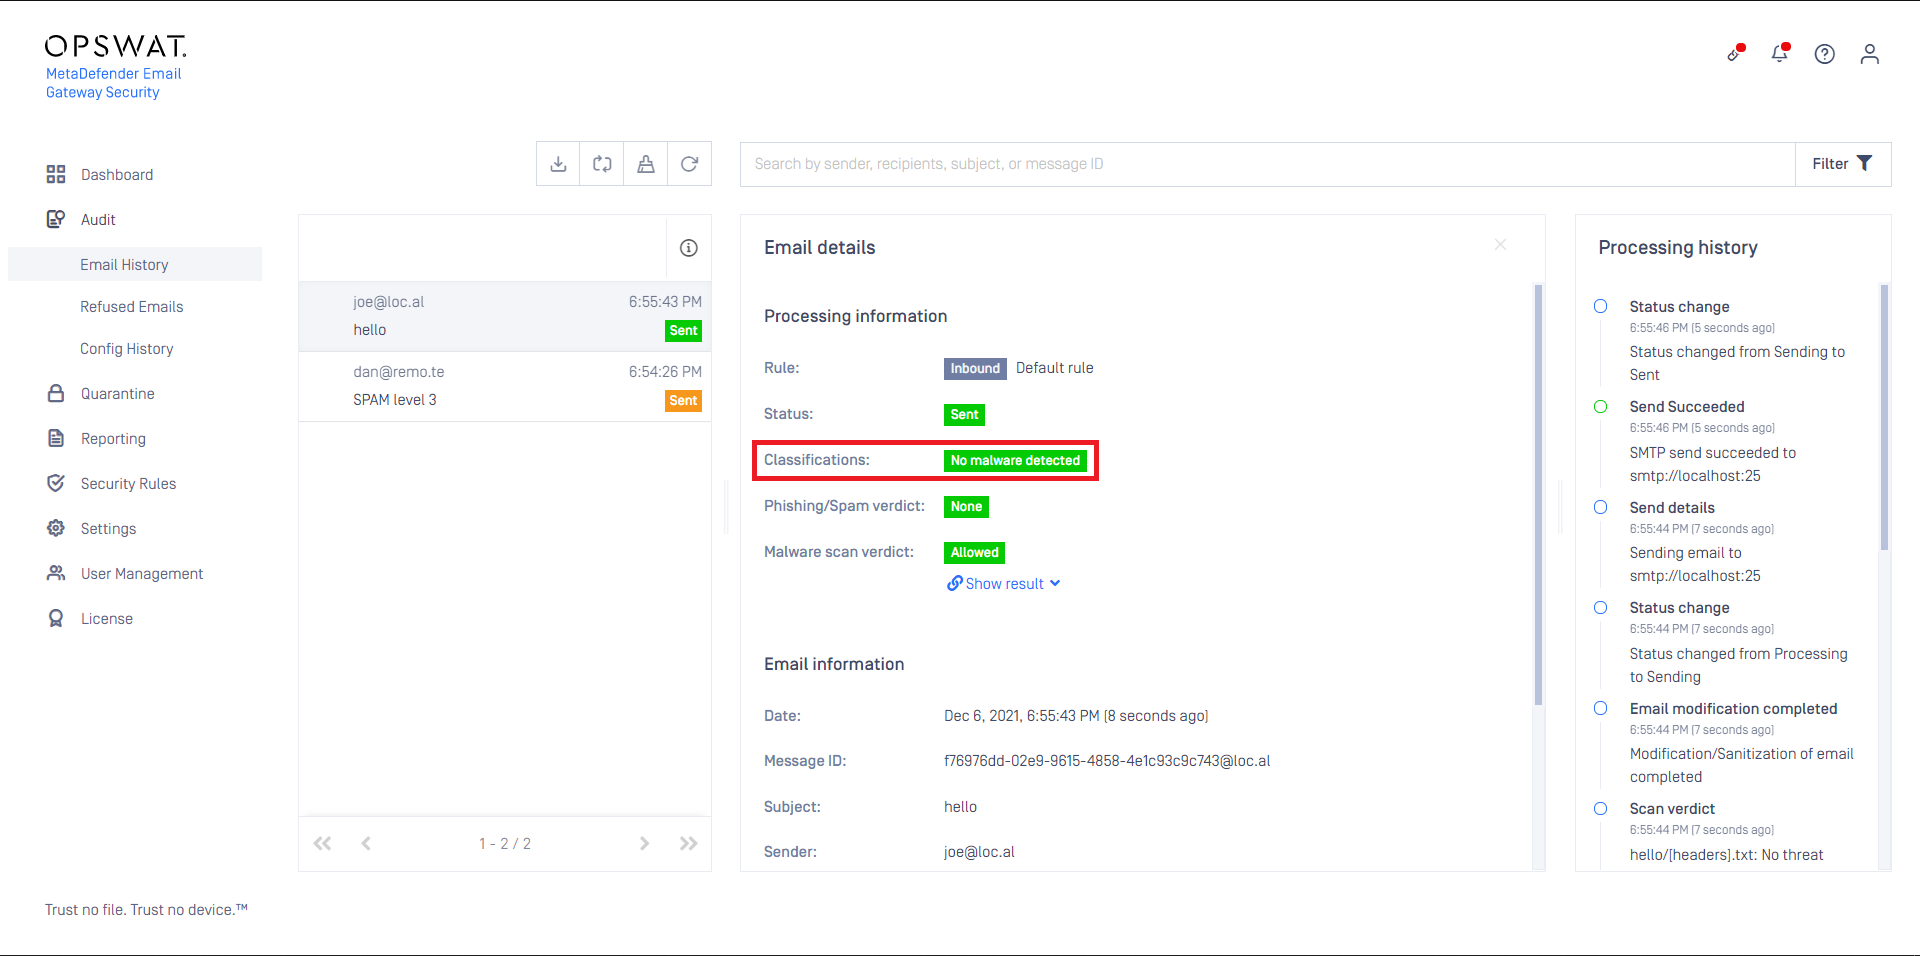This screenshot has height=956, width=1920.
Task: Click the OPSWAT logo
Action: pos(116,47)
